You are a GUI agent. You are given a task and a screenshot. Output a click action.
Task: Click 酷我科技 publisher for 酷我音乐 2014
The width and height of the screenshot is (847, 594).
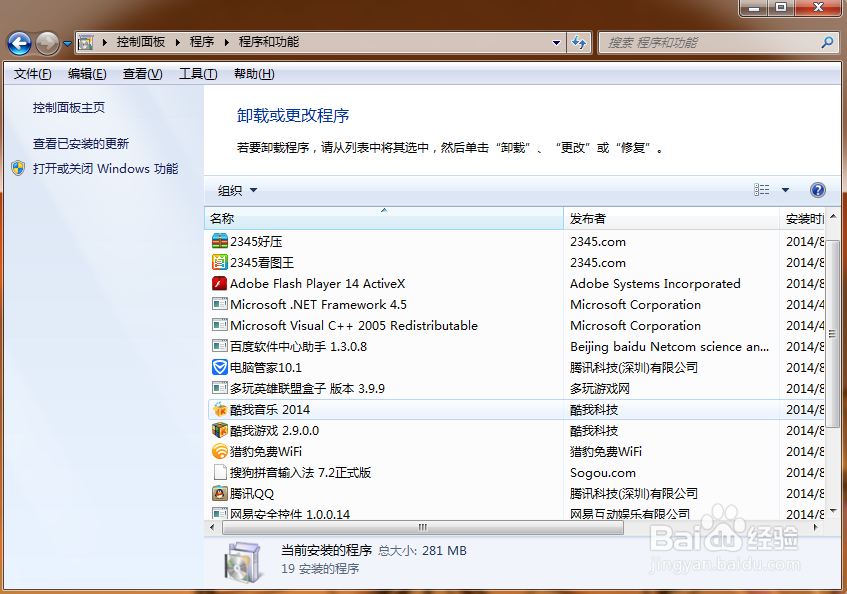click(x=594, y=410)
